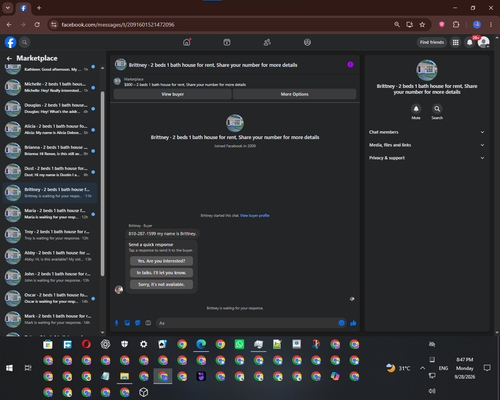The image size is (500, 400).
Task: Open Michelle's 2 beds 1 bath conversation
Action: pyautogui.click(x=50, y=87)
